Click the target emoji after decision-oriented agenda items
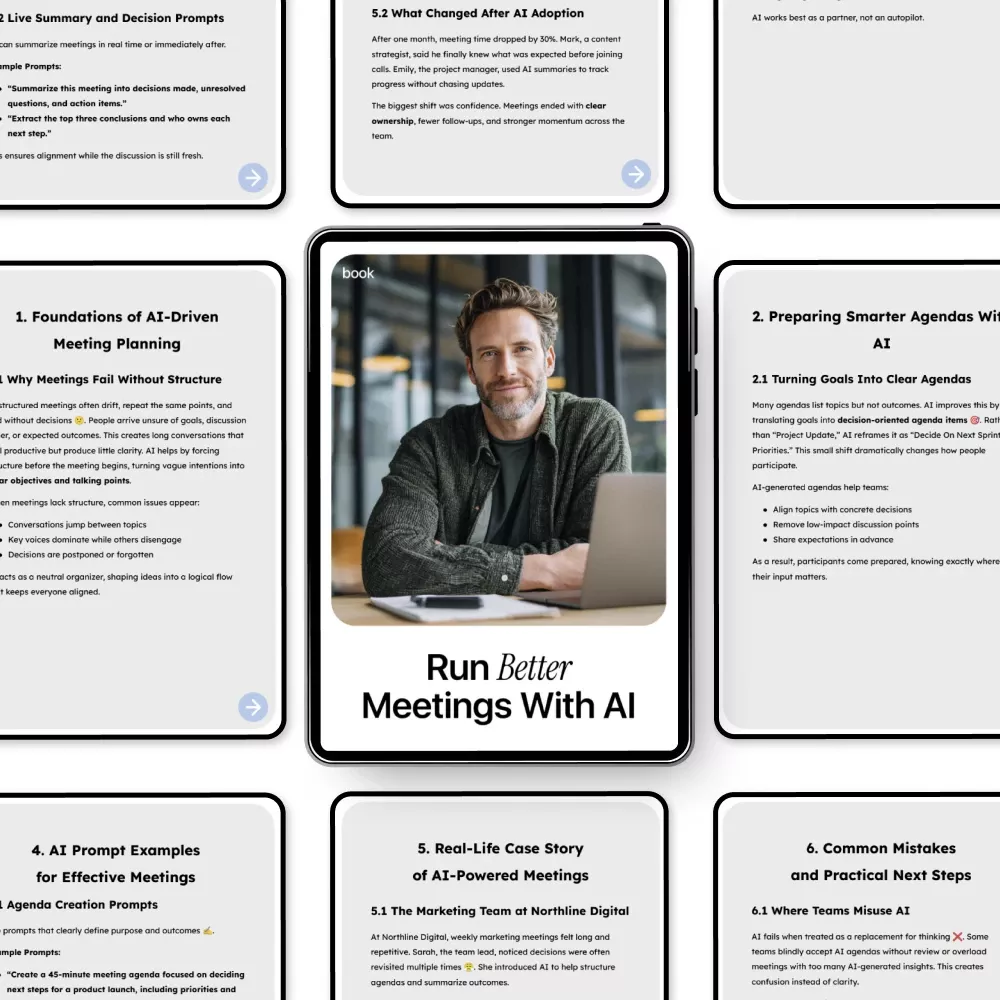Screen dimensions: 1000x1000 pyautogui.click(x=975, y=420)
